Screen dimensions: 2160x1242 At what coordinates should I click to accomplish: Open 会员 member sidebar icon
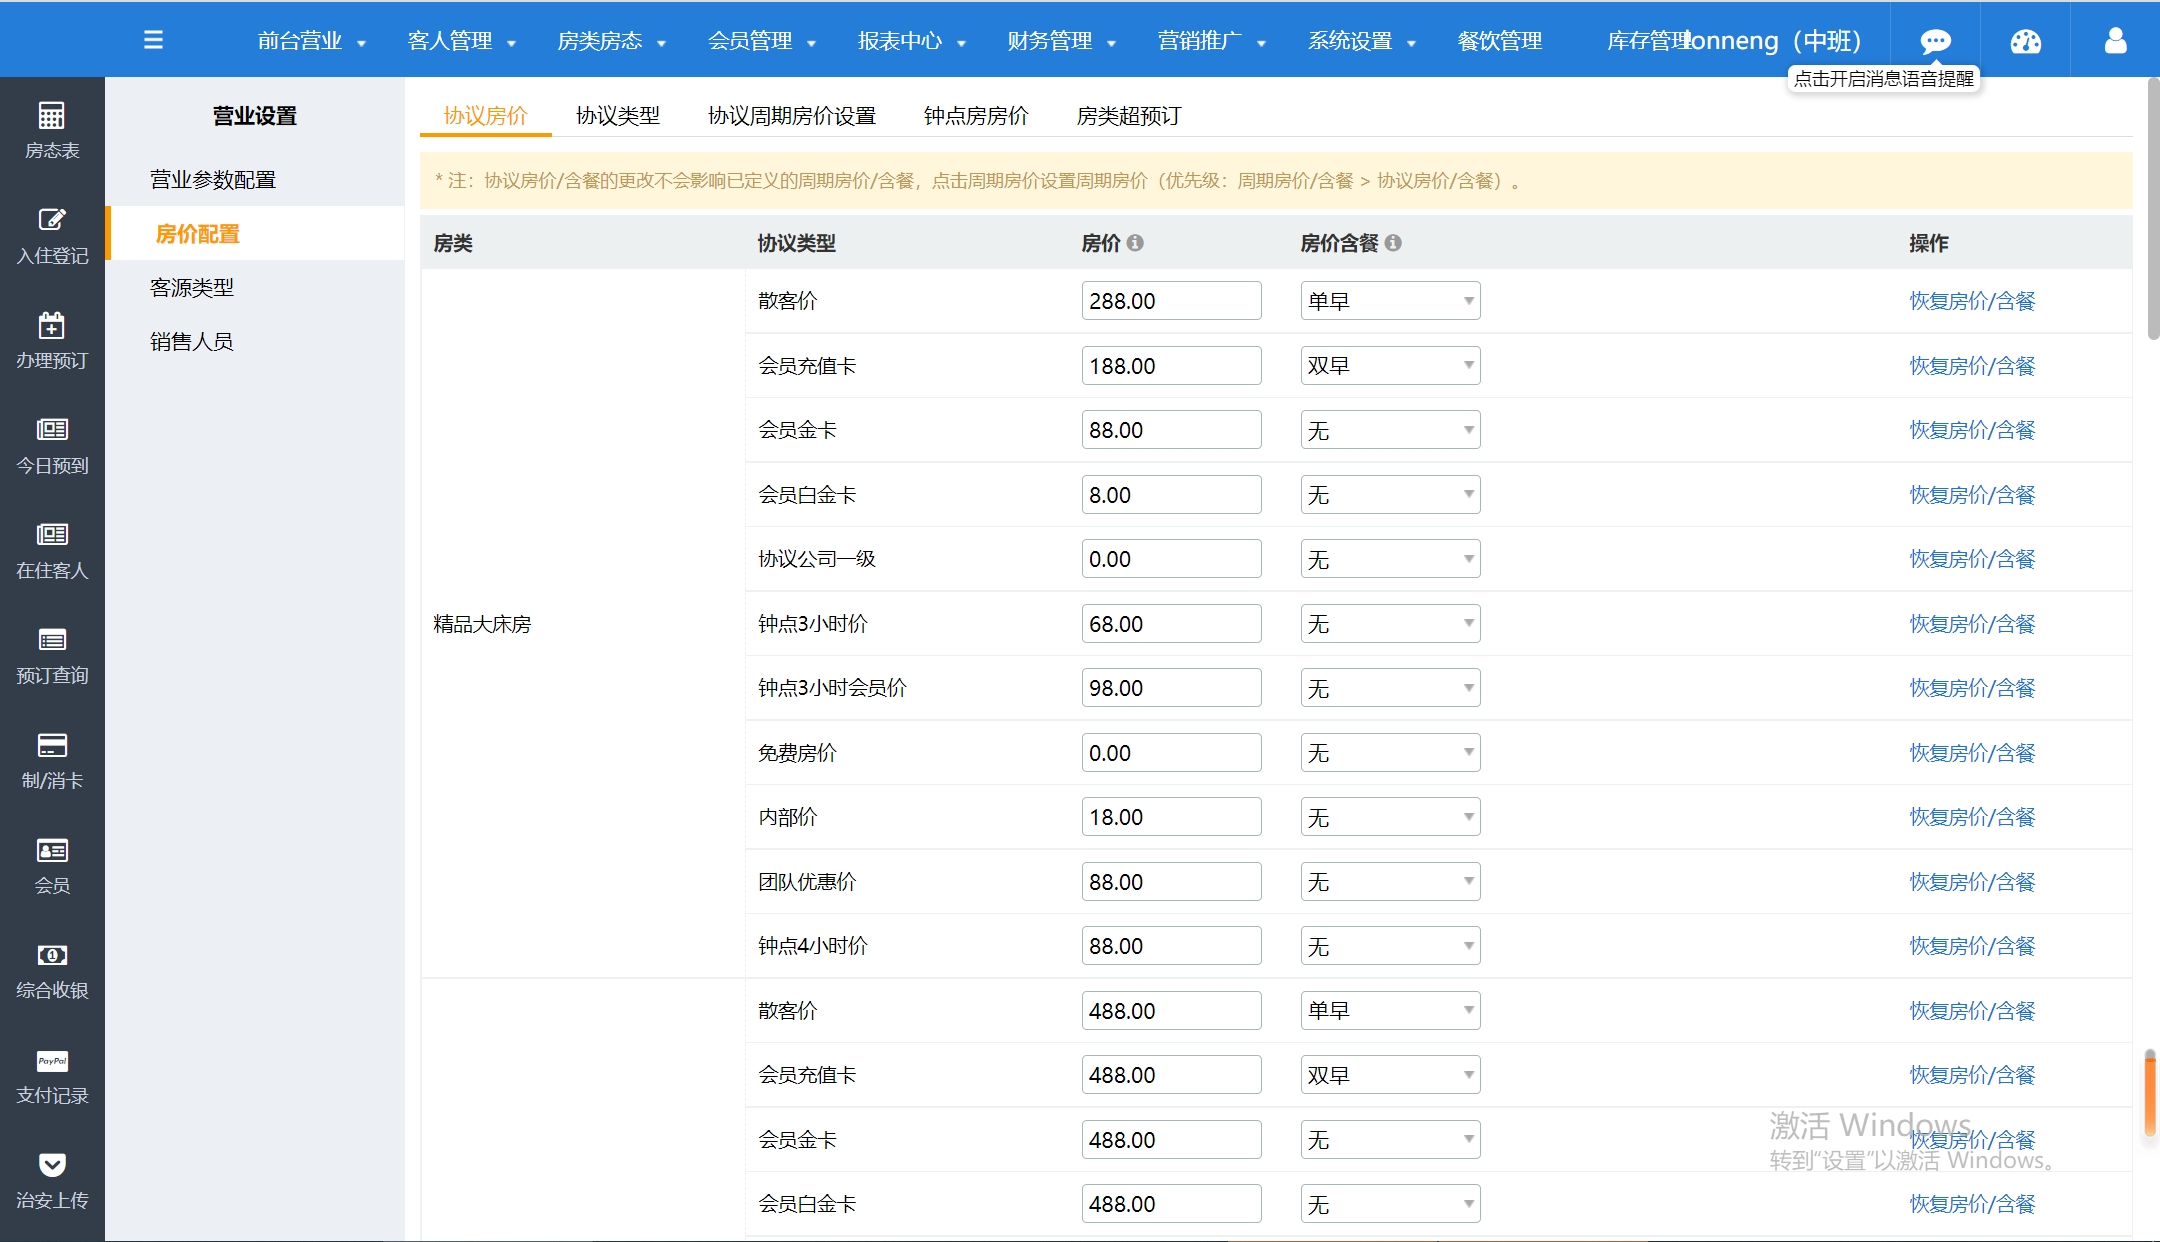click(52, 866)
